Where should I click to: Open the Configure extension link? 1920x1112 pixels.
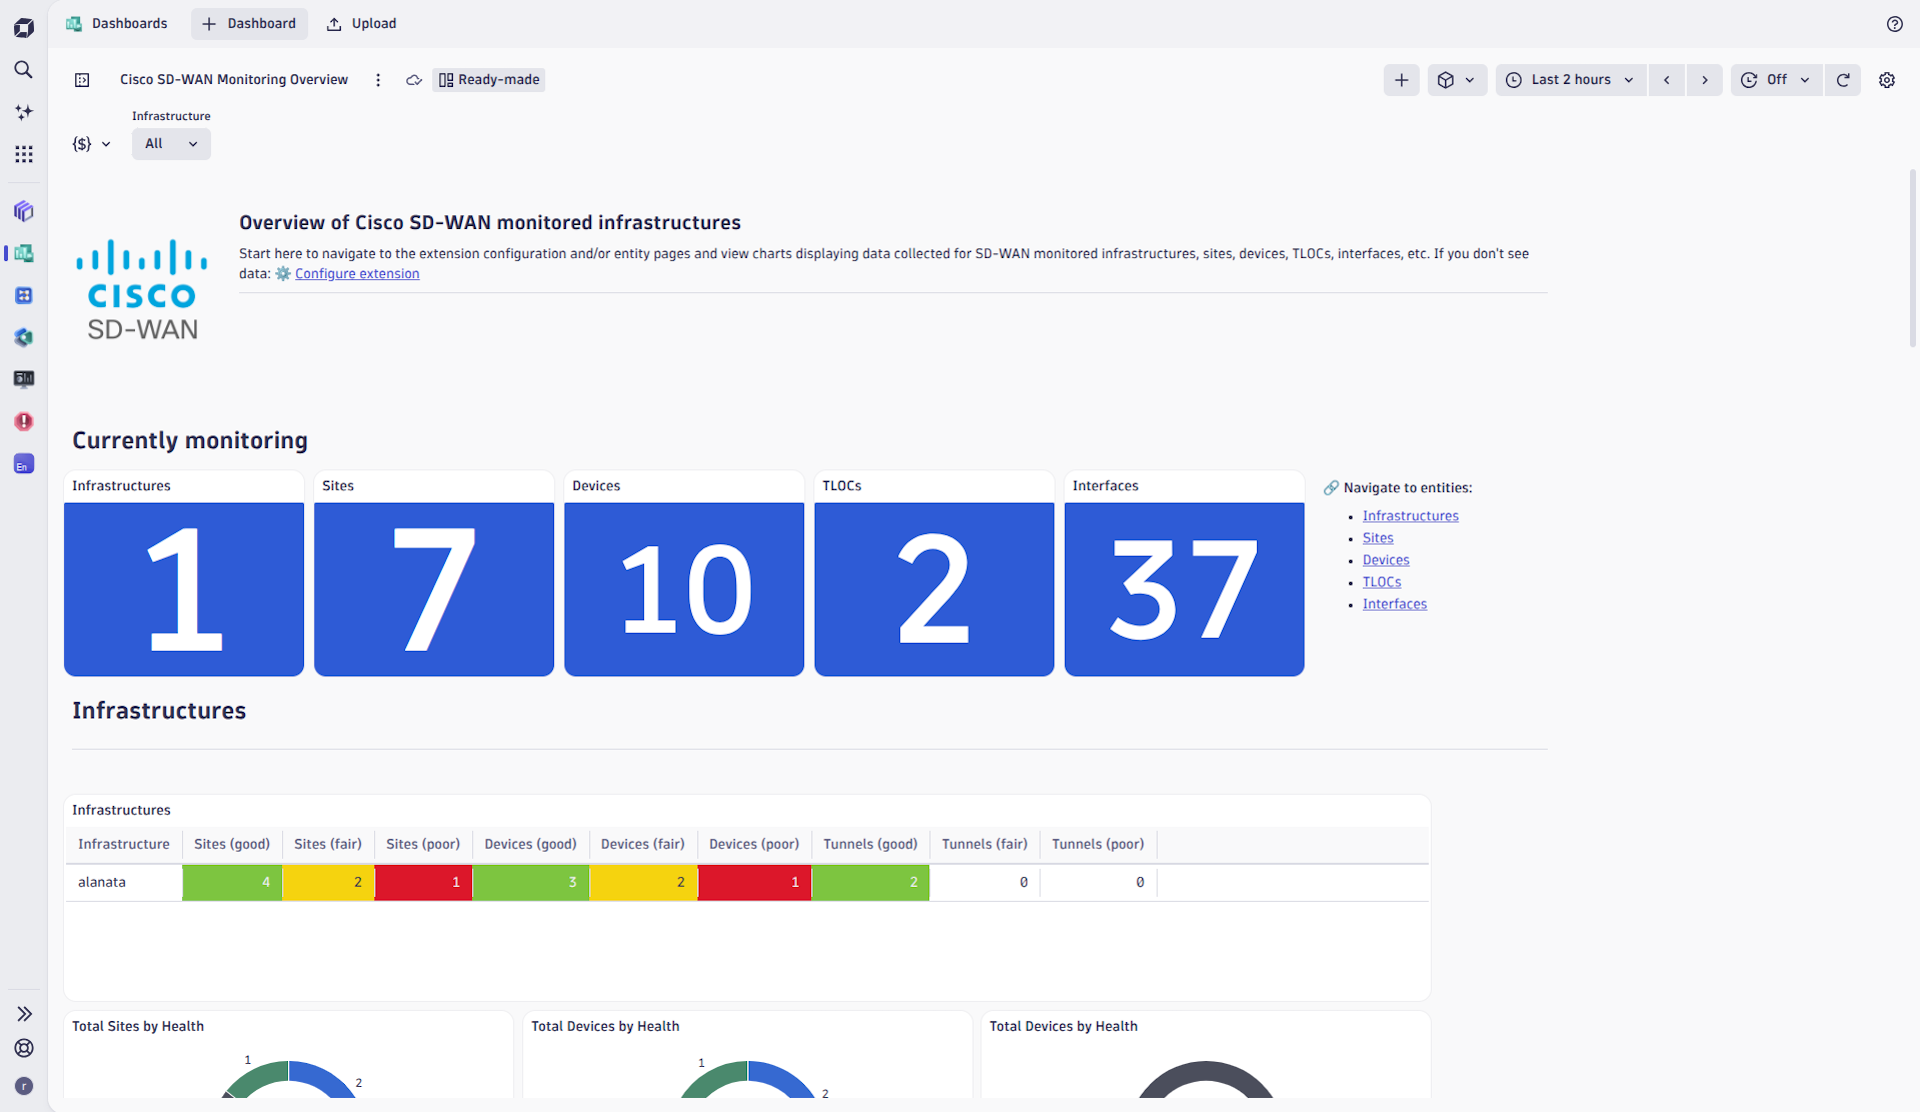tap(357, 273)
